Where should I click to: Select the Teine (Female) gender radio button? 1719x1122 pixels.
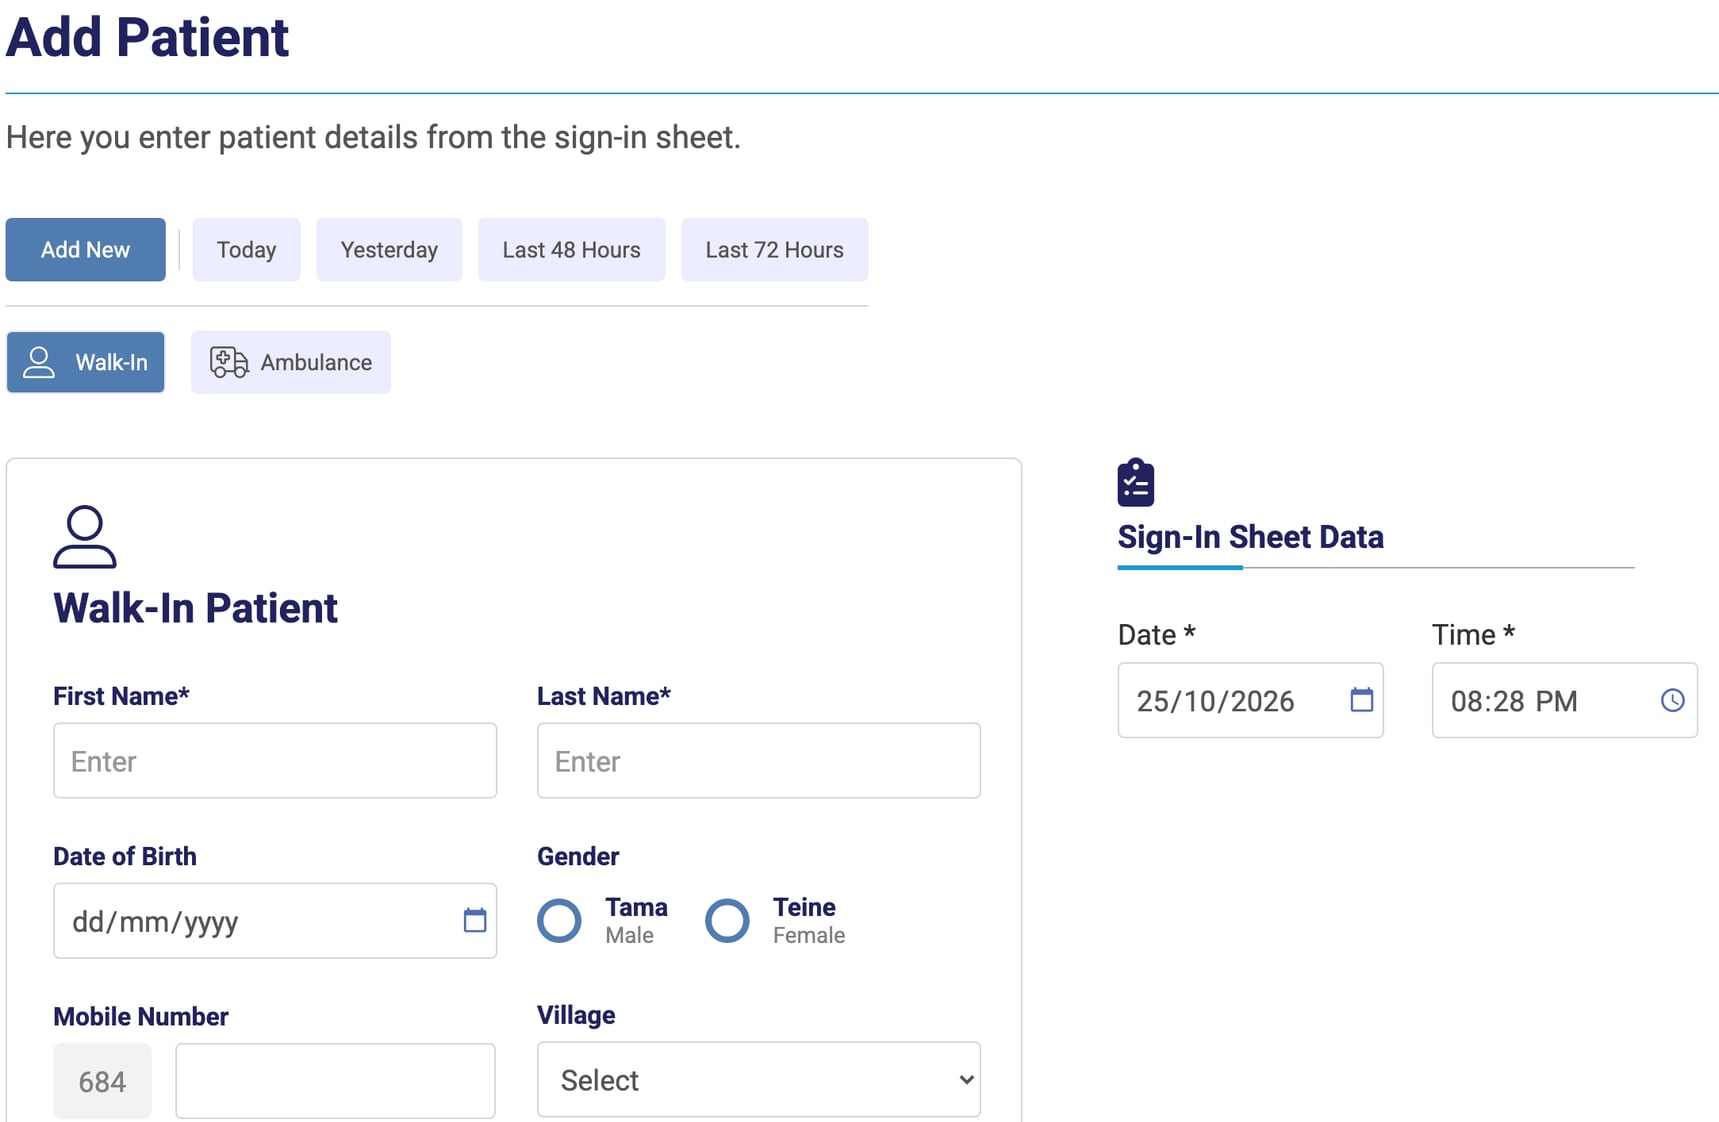coord(727,921)
